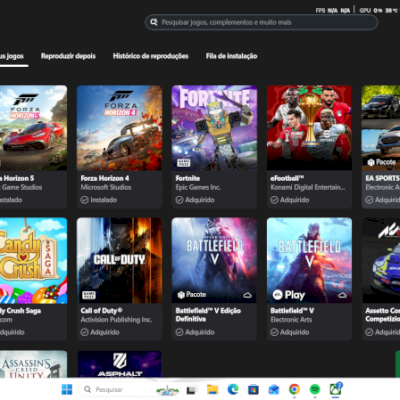The image size is (400, 400).
Task: Click 'Epic Games Inc.' publisher text
Action: (x=198, y=187)
